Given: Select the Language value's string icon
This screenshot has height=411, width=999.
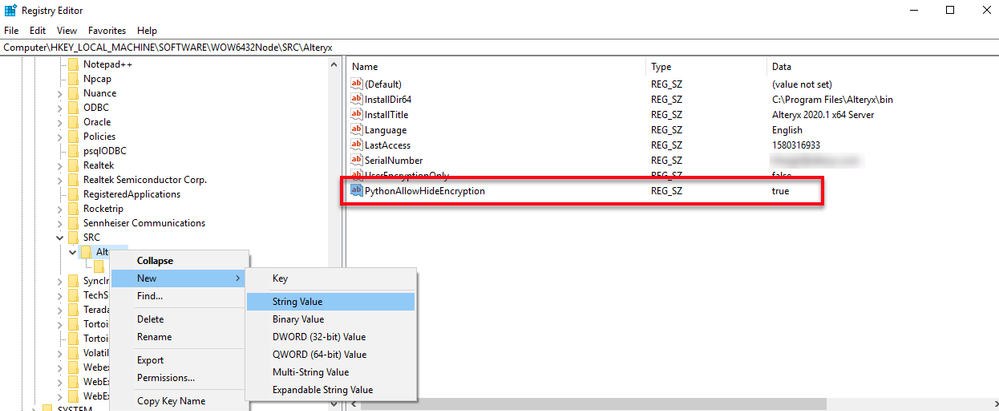Looking at the screenshot, I should (x=356, y=130).
